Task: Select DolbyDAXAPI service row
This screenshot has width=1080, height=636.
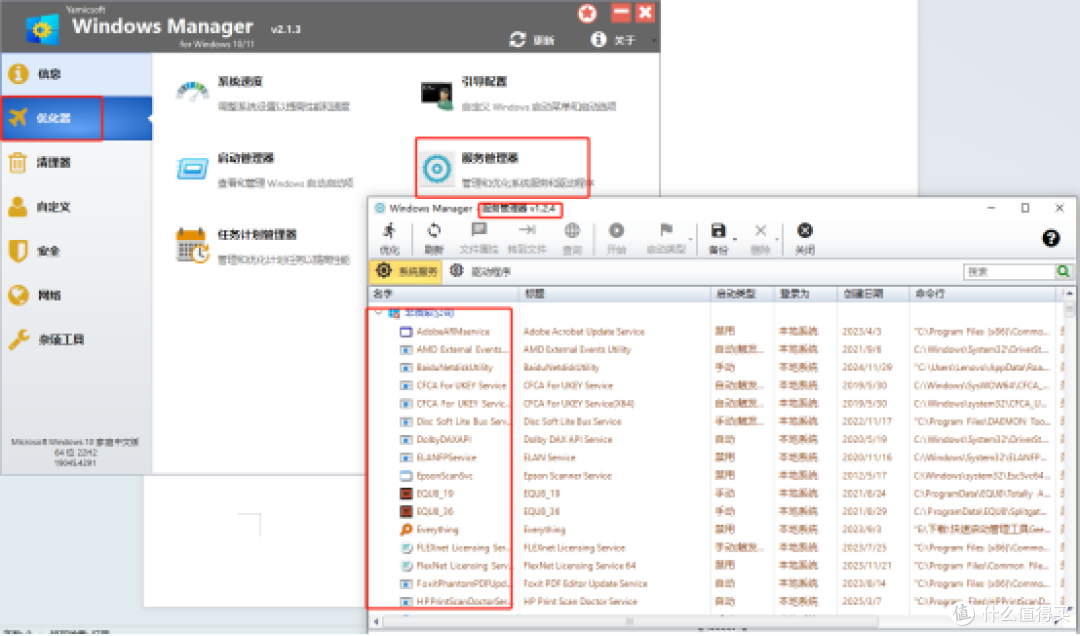Action: point(716,440)
